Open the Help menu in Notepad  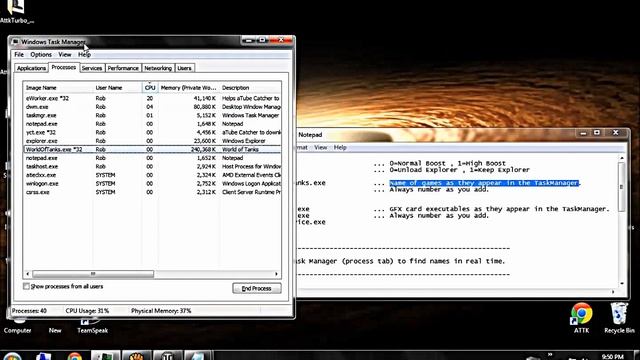340,147
